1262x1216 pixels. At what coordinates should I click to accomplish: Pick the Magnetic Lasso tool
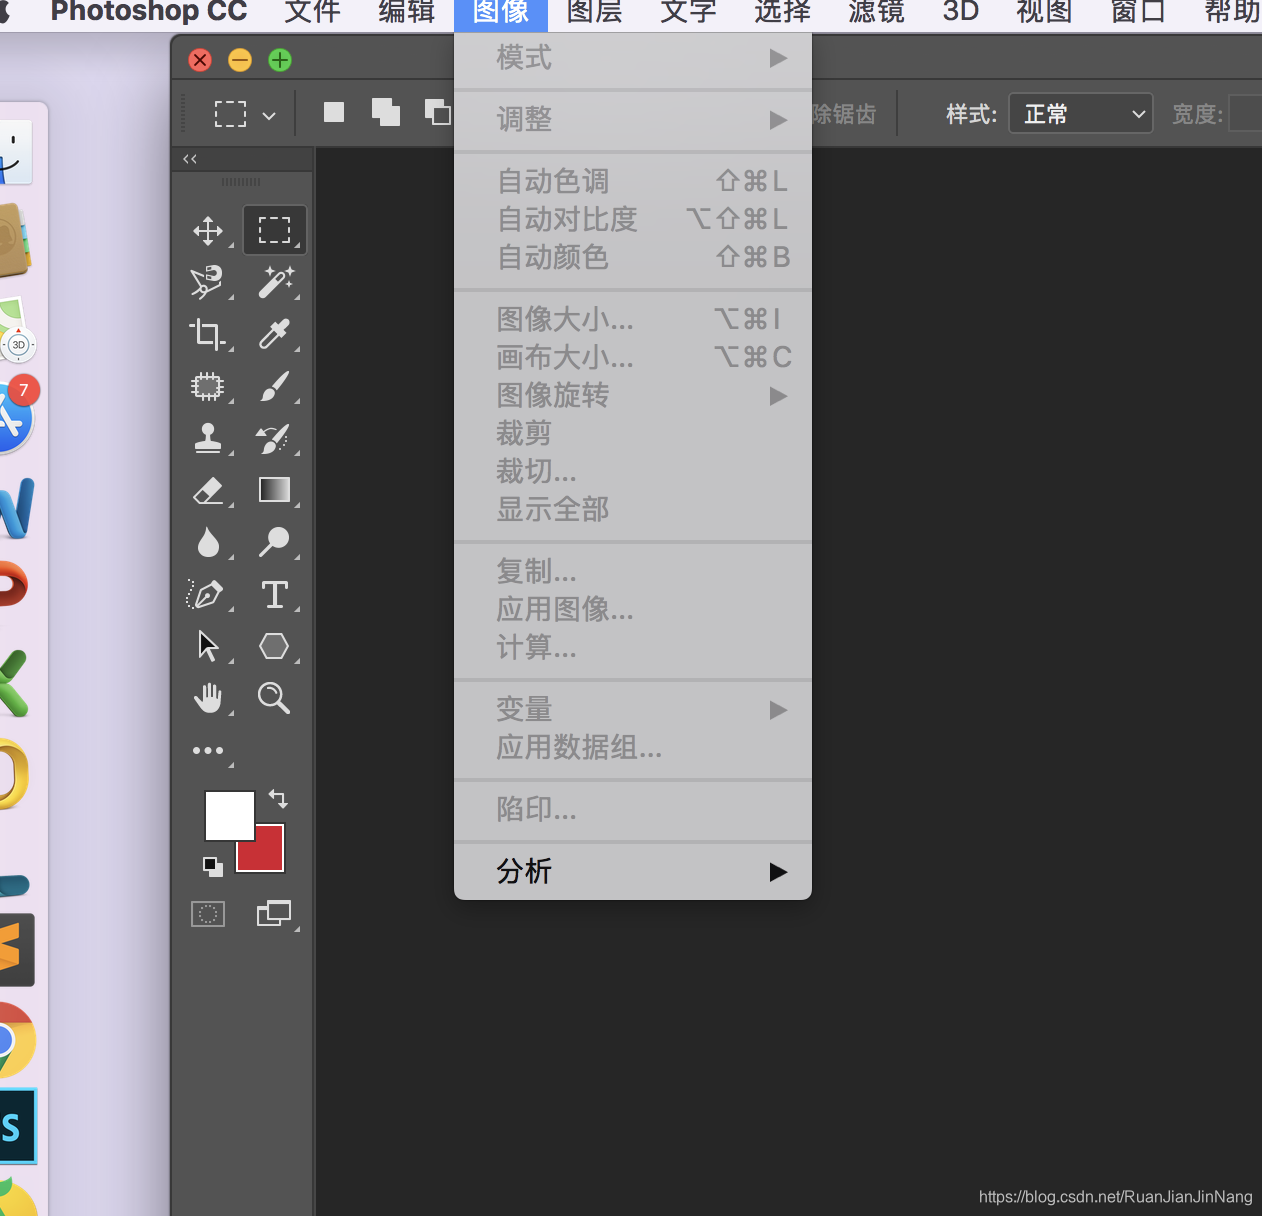(x=208, y=283)
